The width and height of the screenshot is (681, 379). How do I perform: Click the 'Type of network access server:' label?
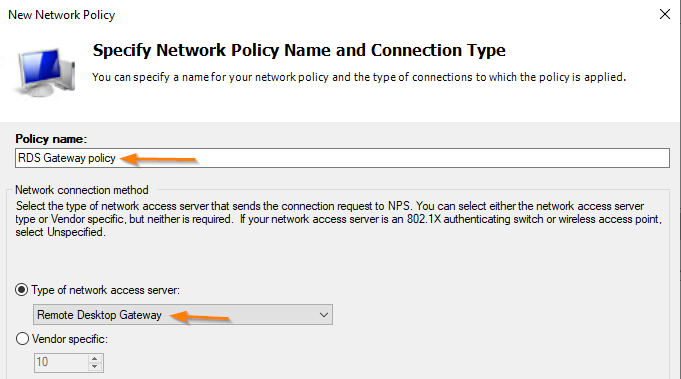click(x=106, y=290)
